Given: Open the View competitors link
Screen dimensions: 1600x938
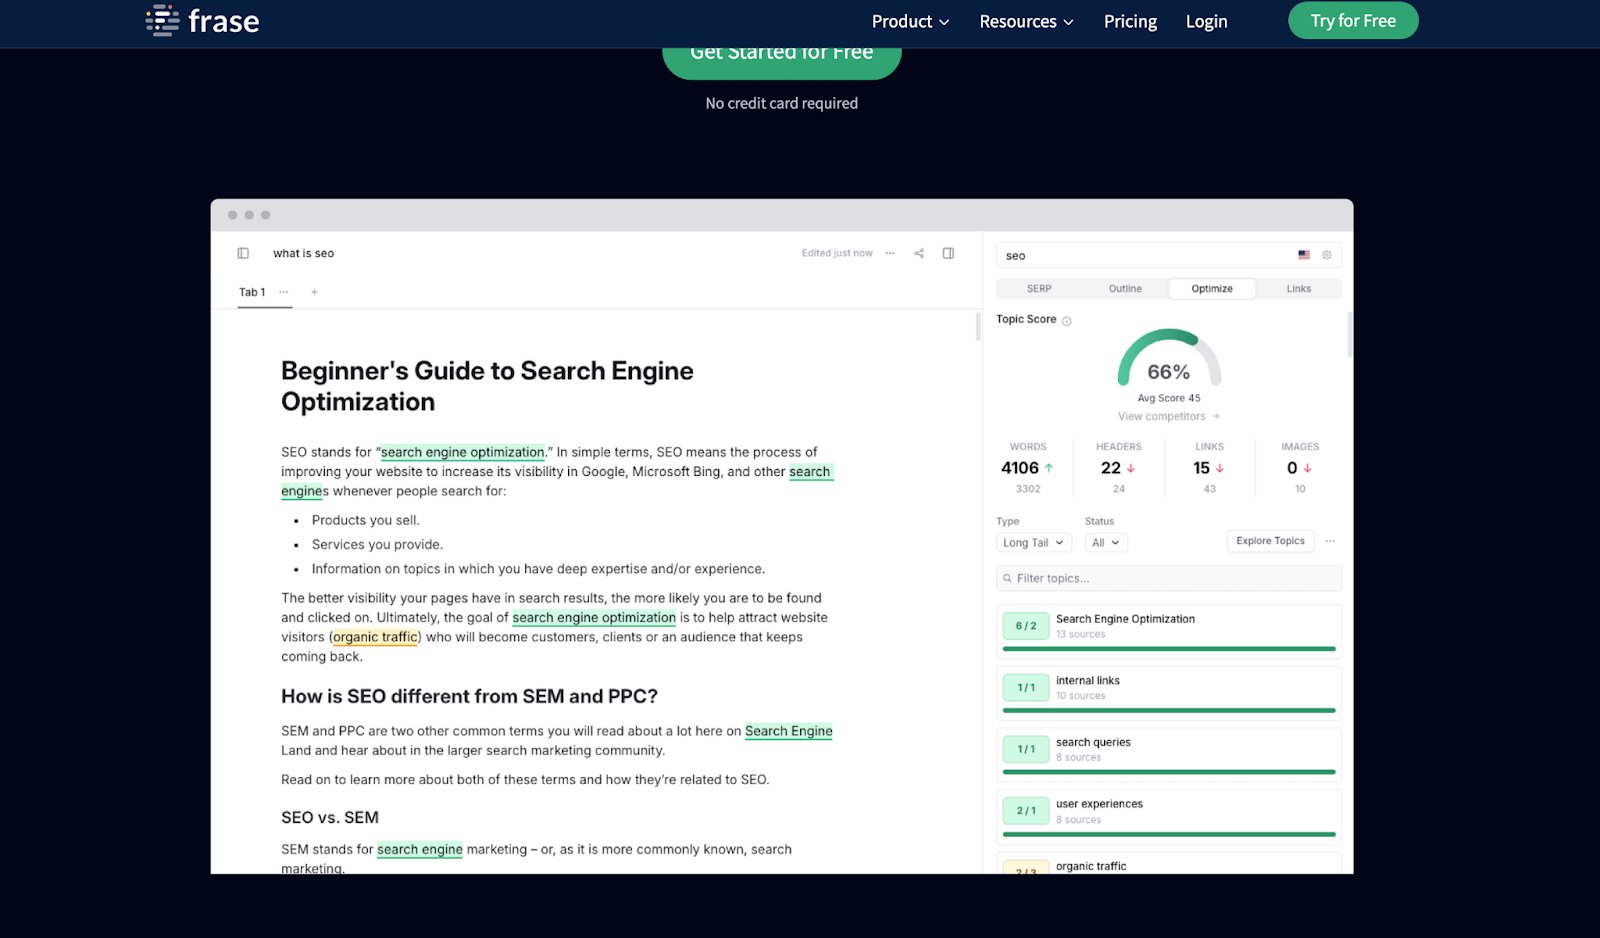Looking at the screenshot, I should click(x=1168, y=416).
